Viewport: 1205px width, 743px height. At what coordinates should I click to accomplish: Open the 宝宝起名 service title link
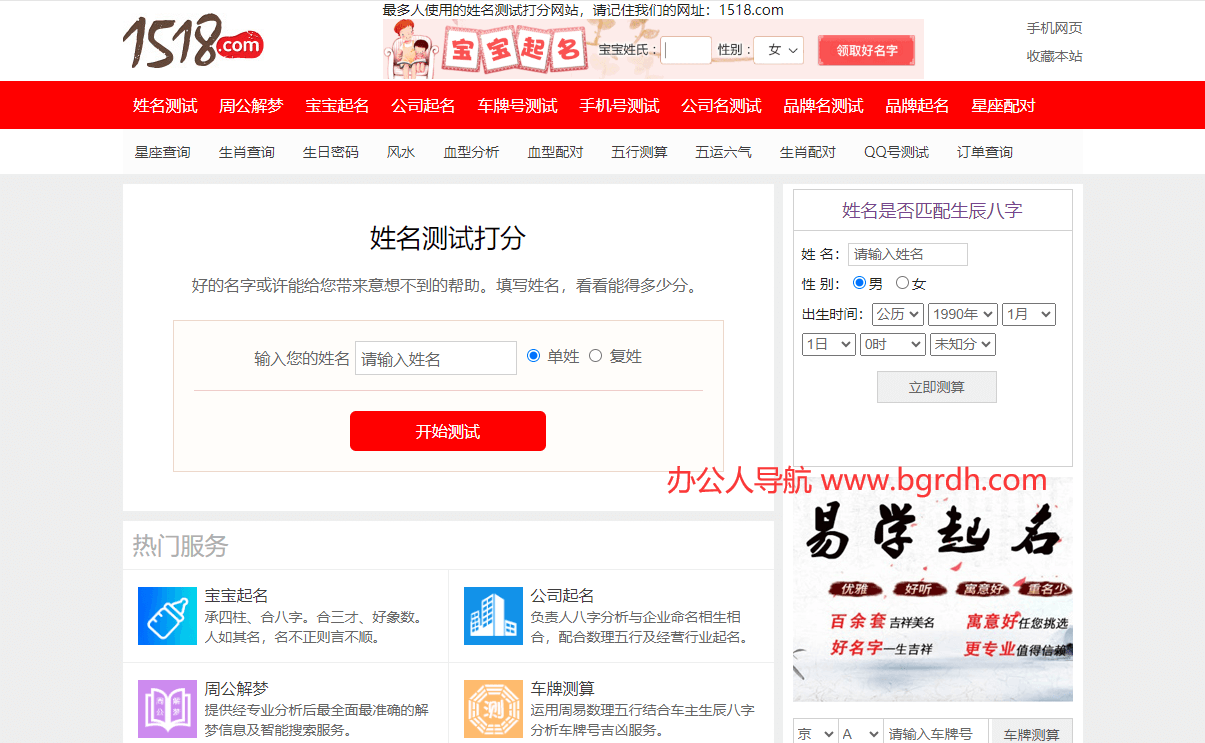click(237, 596)
